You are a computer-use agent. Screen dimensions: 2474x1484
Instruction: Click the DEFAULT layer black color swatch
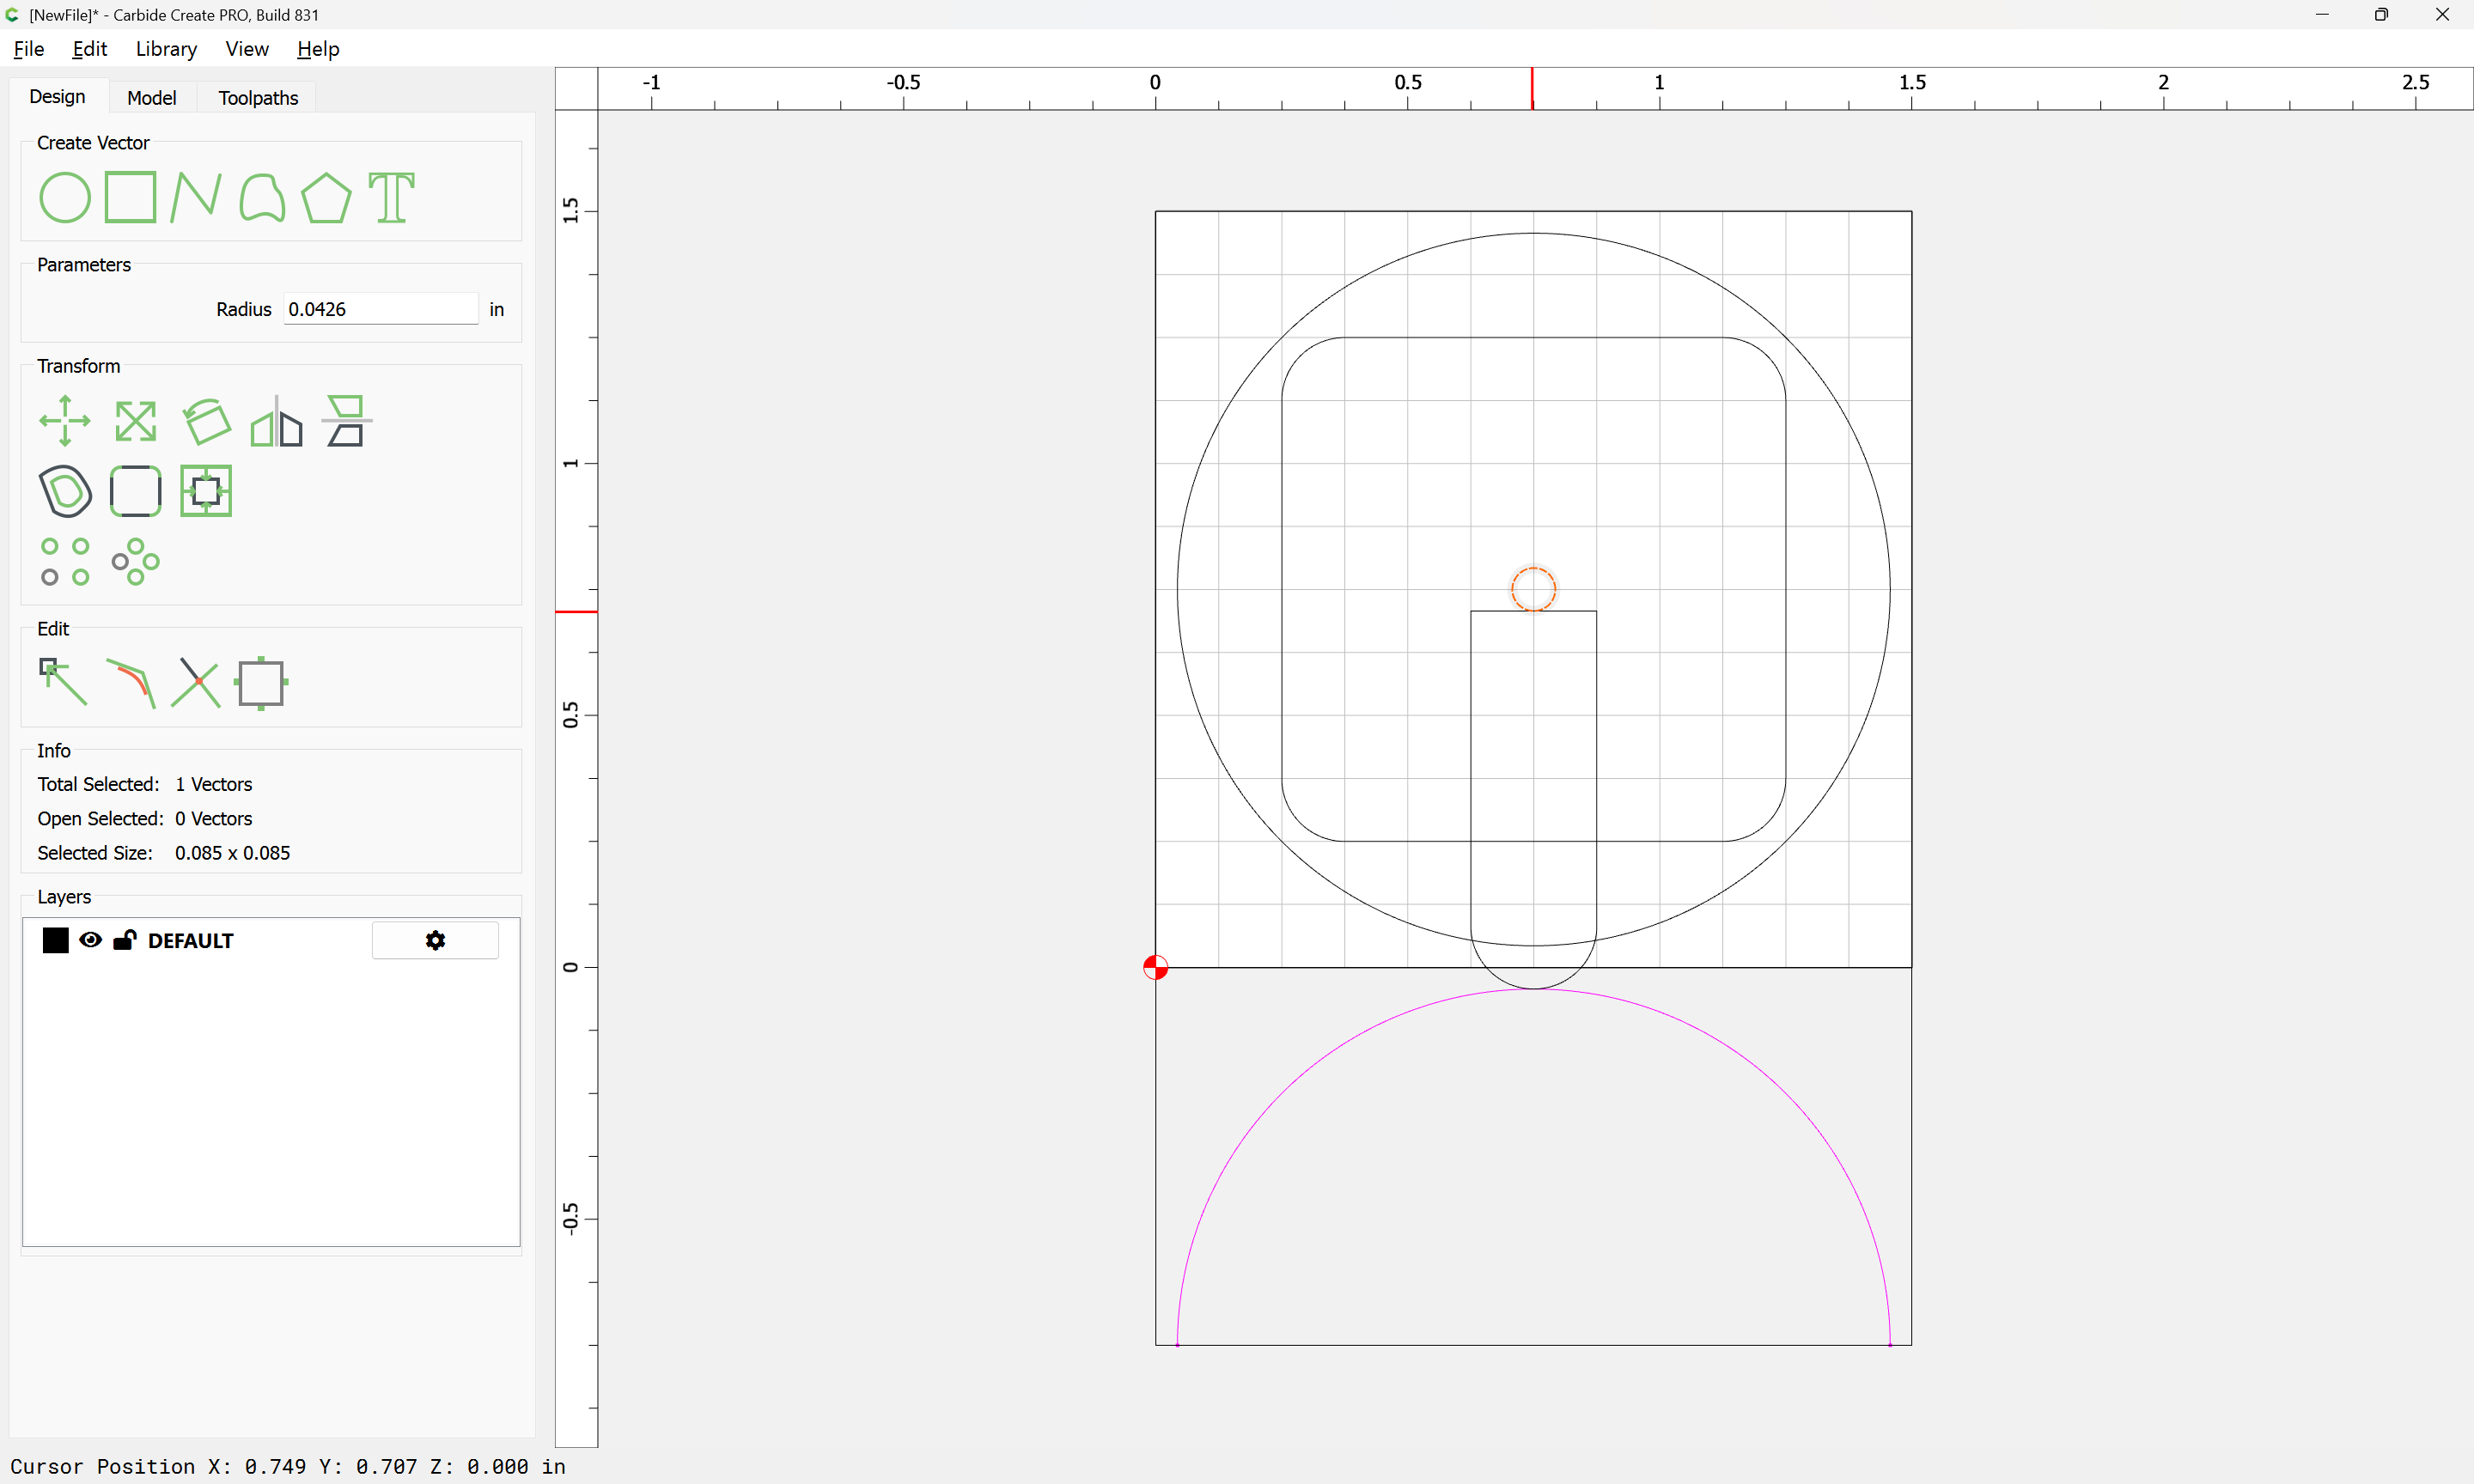[55, 940]
